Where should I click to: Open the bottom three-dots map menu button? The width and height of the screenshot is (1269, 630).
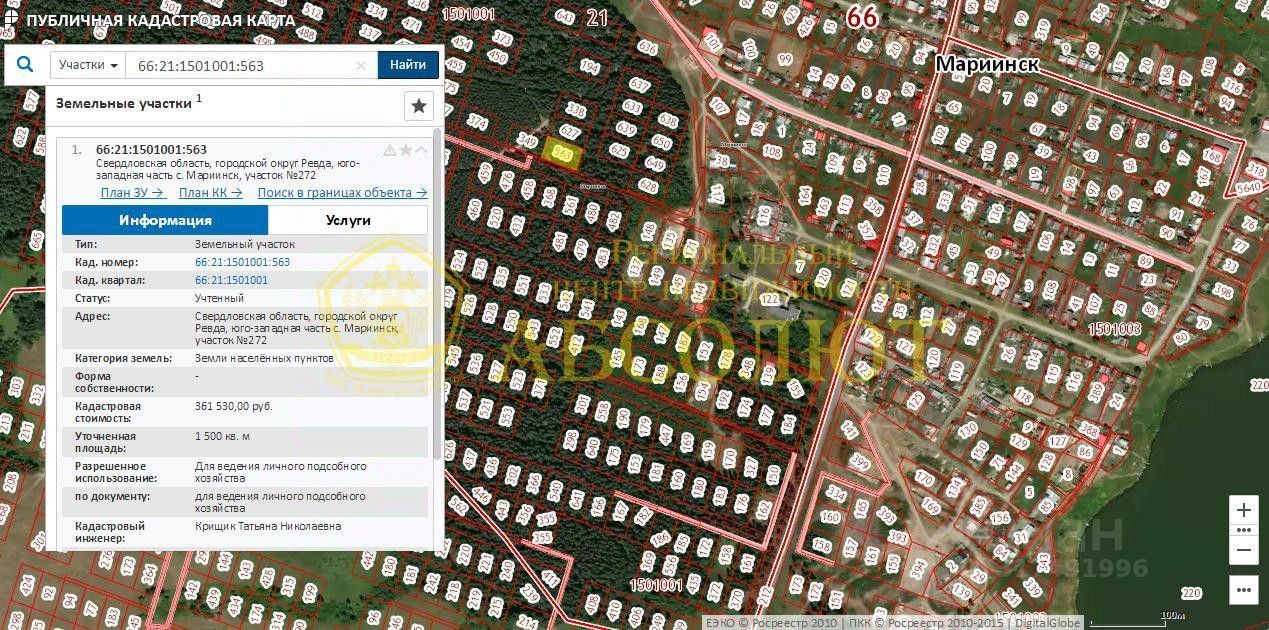click(x=1243, y=589)
